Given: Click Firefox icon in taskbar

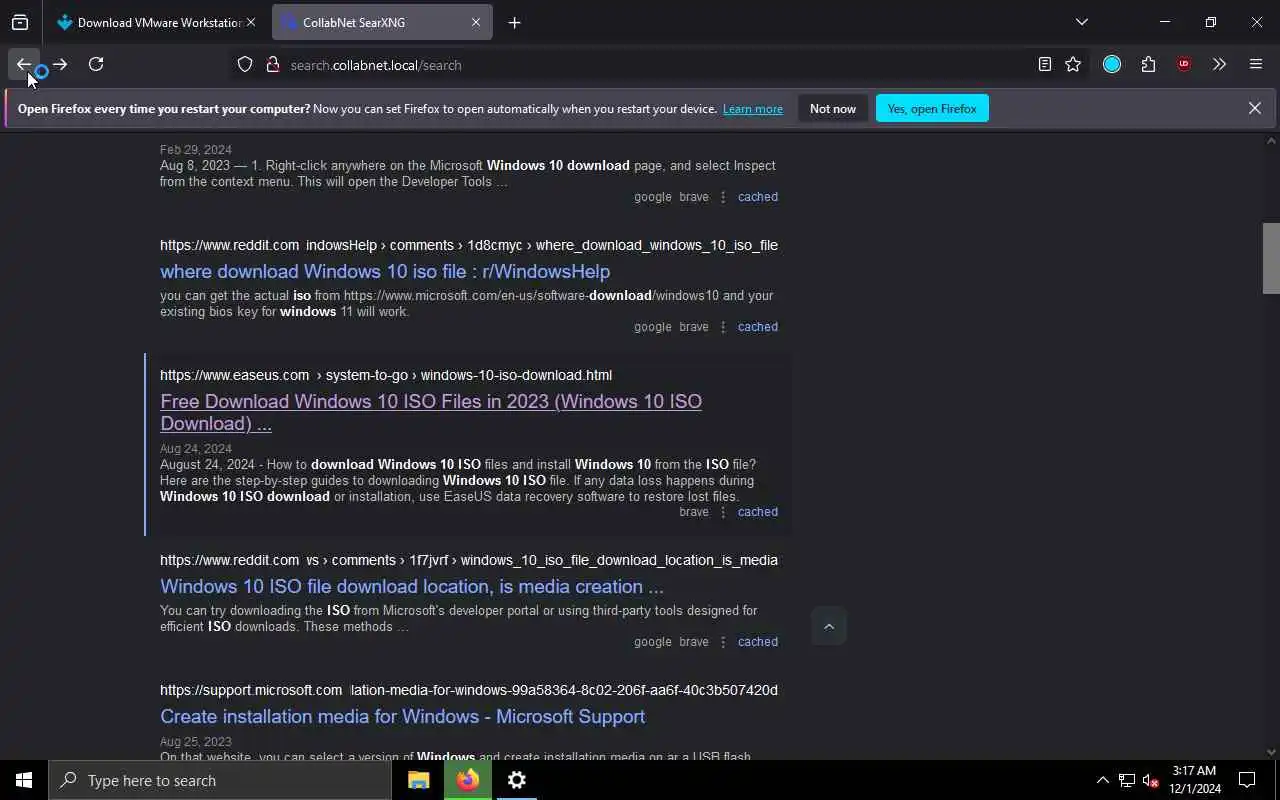Looking at the screenshot, I should [468, 780].
